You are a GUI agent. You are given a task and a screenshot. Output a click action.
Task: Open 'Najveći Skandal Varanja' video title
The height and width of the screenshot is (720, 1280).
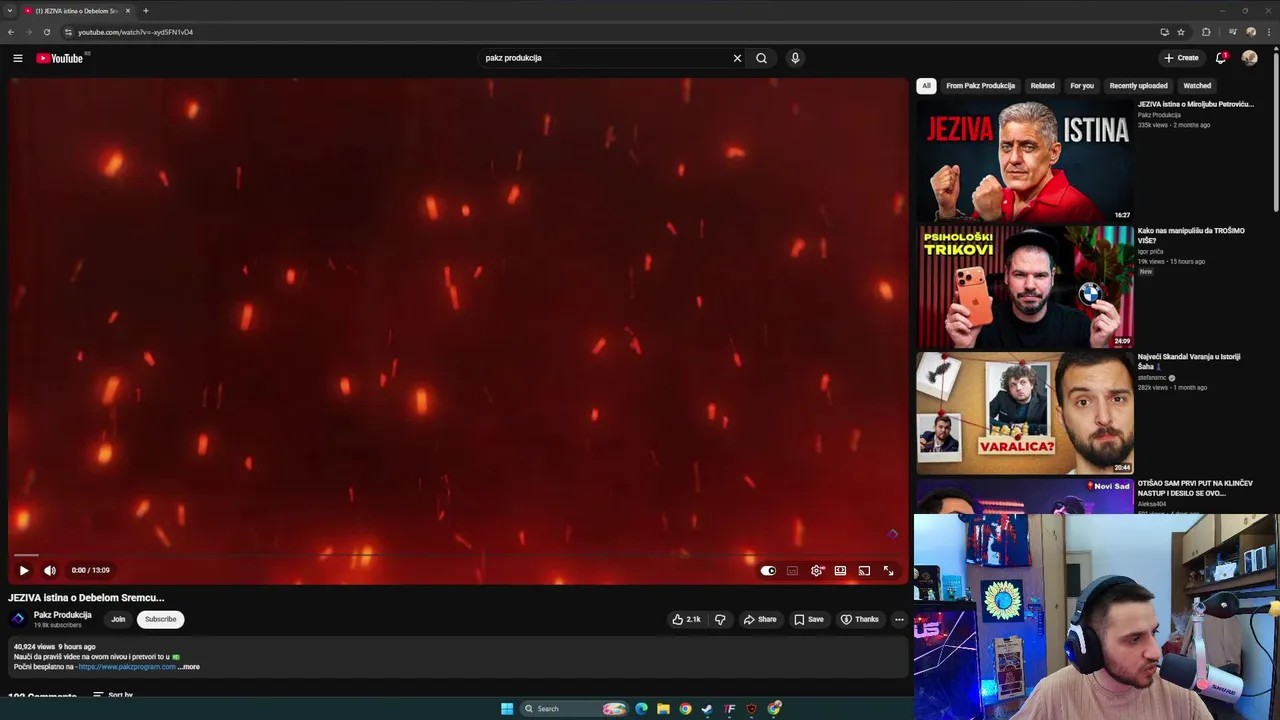pos(1189,362)
